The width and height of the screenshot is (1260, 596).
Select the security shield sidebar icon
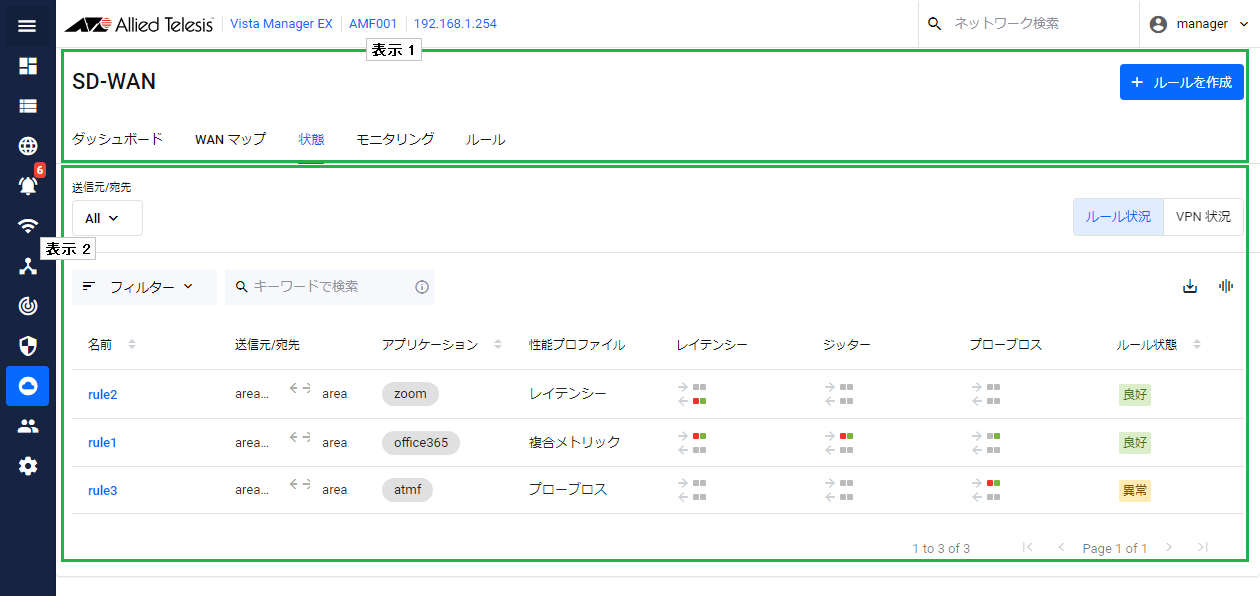pyautogui.click(x=27, y=346)
